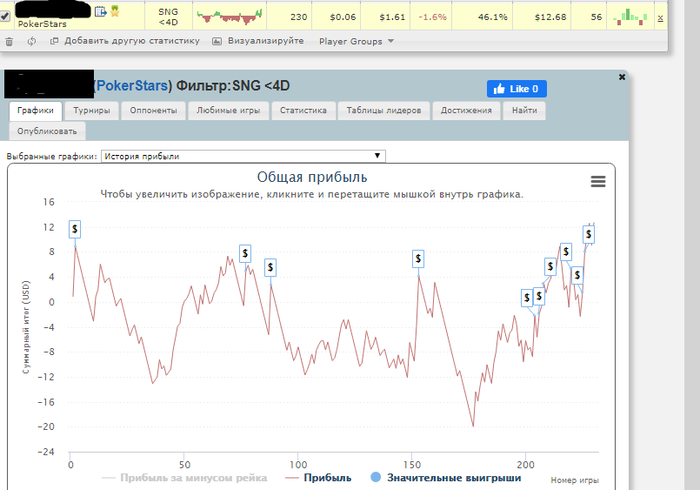700x490 pixels.
Task: Switch to the Таблицы лидеров tab
Action: click(384, 111)
